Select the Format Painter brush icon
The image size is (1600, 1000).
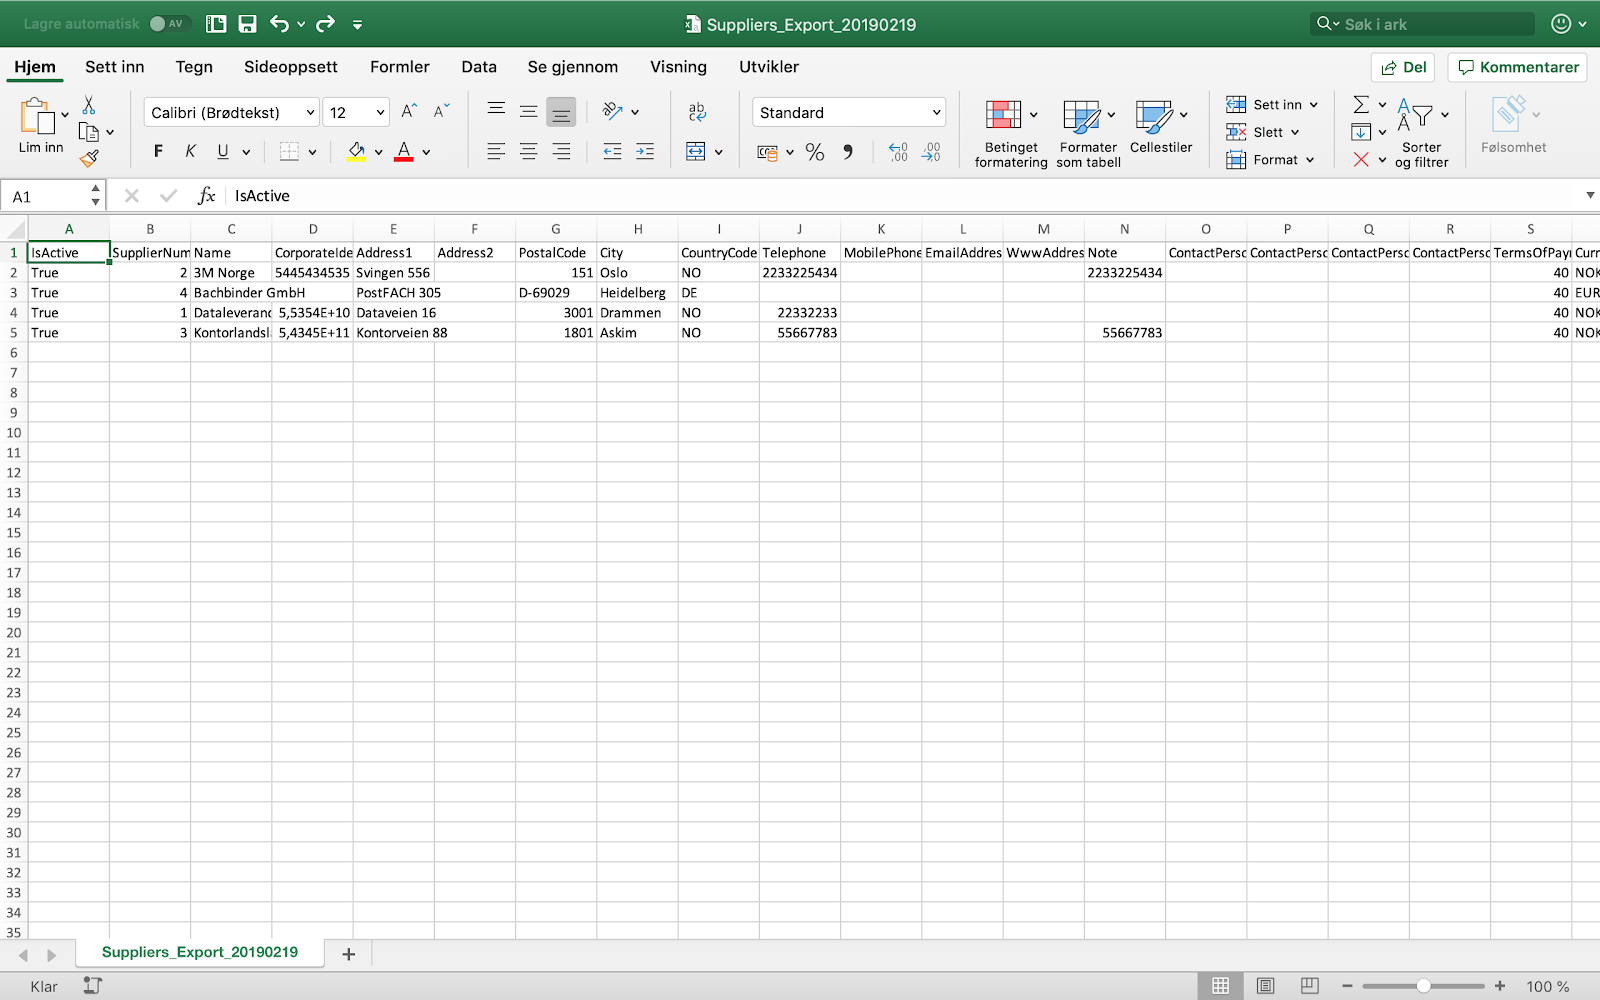point(89,158)
